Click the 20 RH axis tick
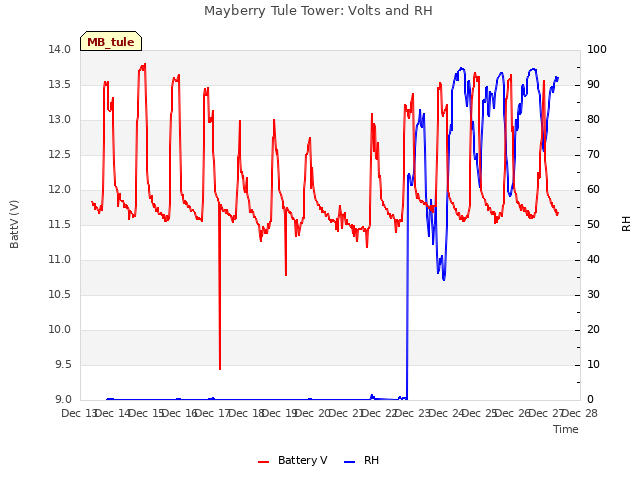 [x=593, y=330]
